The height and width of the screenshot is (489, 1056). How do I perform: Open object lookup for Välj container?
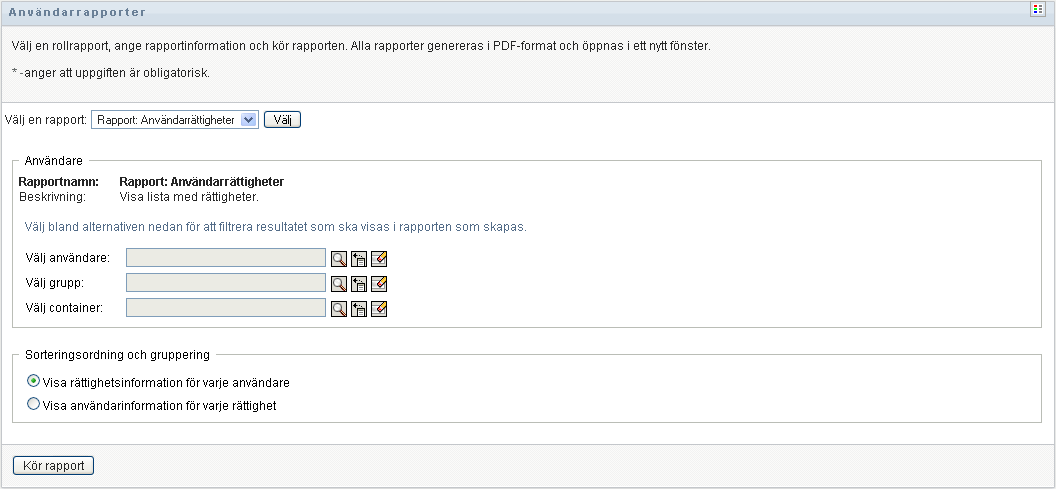pos(339,308)
